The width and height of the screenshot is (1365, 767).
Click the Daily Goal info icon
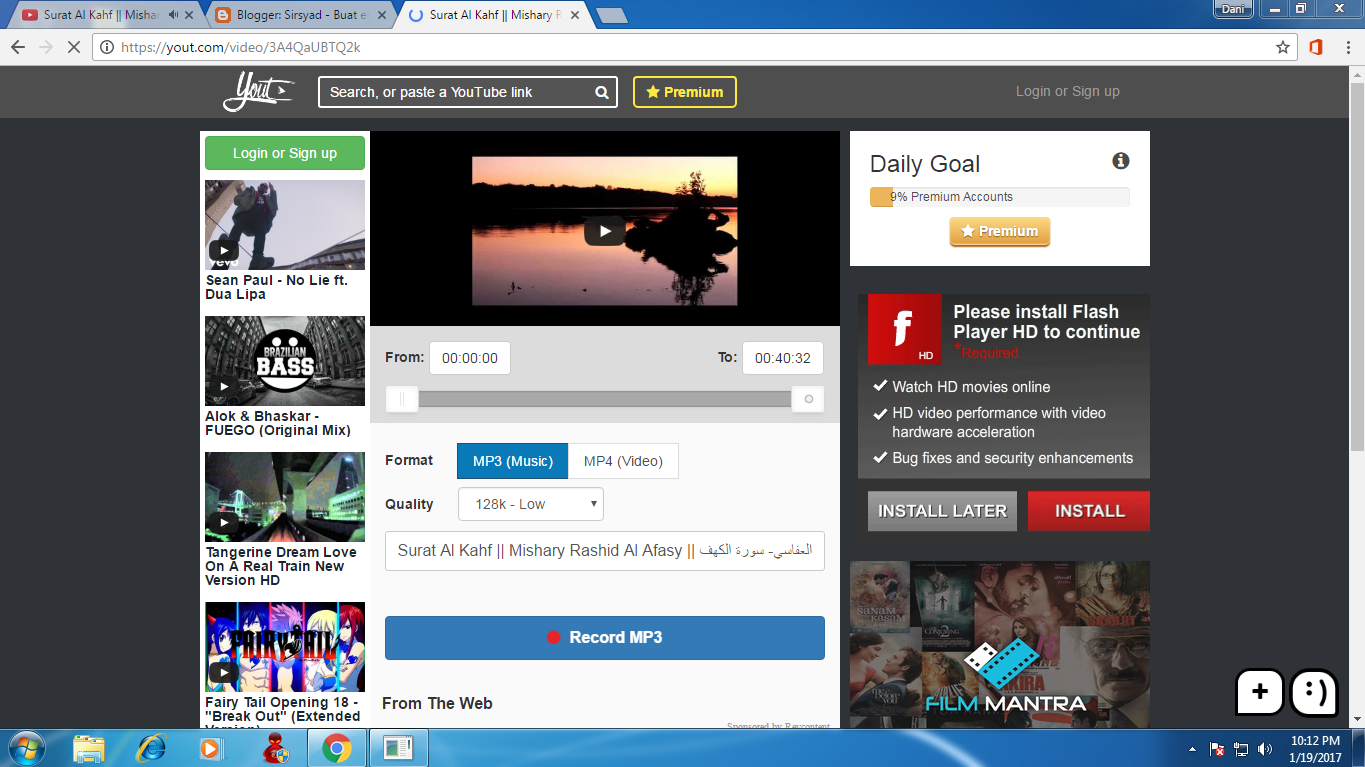pyautogui.click(x=1121, y=161)
